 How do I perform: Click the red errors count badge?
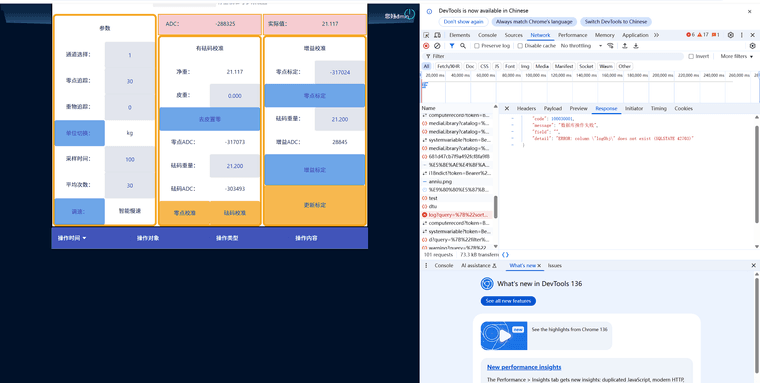(691, 35)
